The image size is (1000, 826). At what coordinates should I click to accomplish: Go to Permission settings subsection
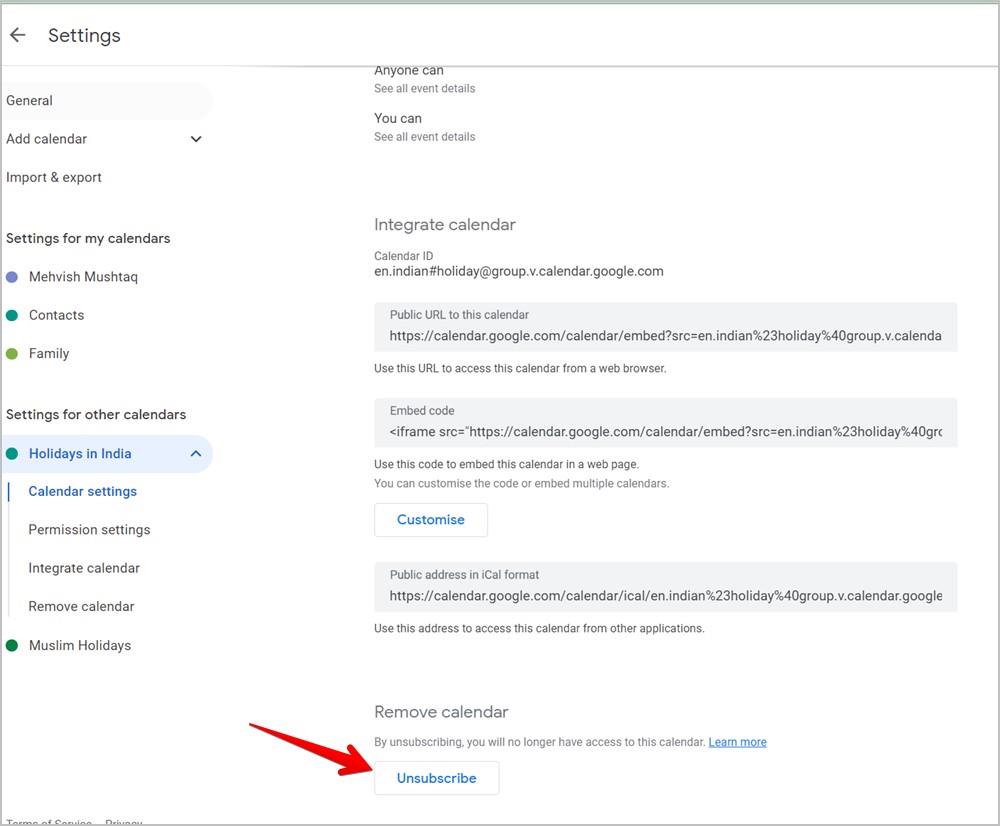pyautogui.click(x=89, y=529)
